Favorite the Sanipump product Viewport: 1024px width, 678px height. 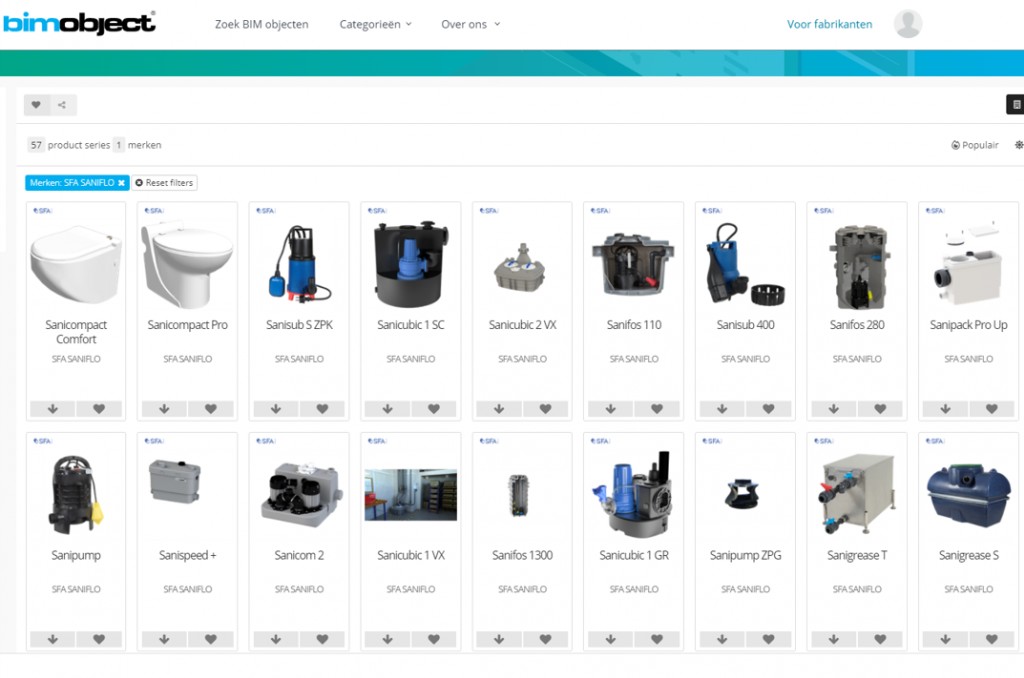click(99, 639)
